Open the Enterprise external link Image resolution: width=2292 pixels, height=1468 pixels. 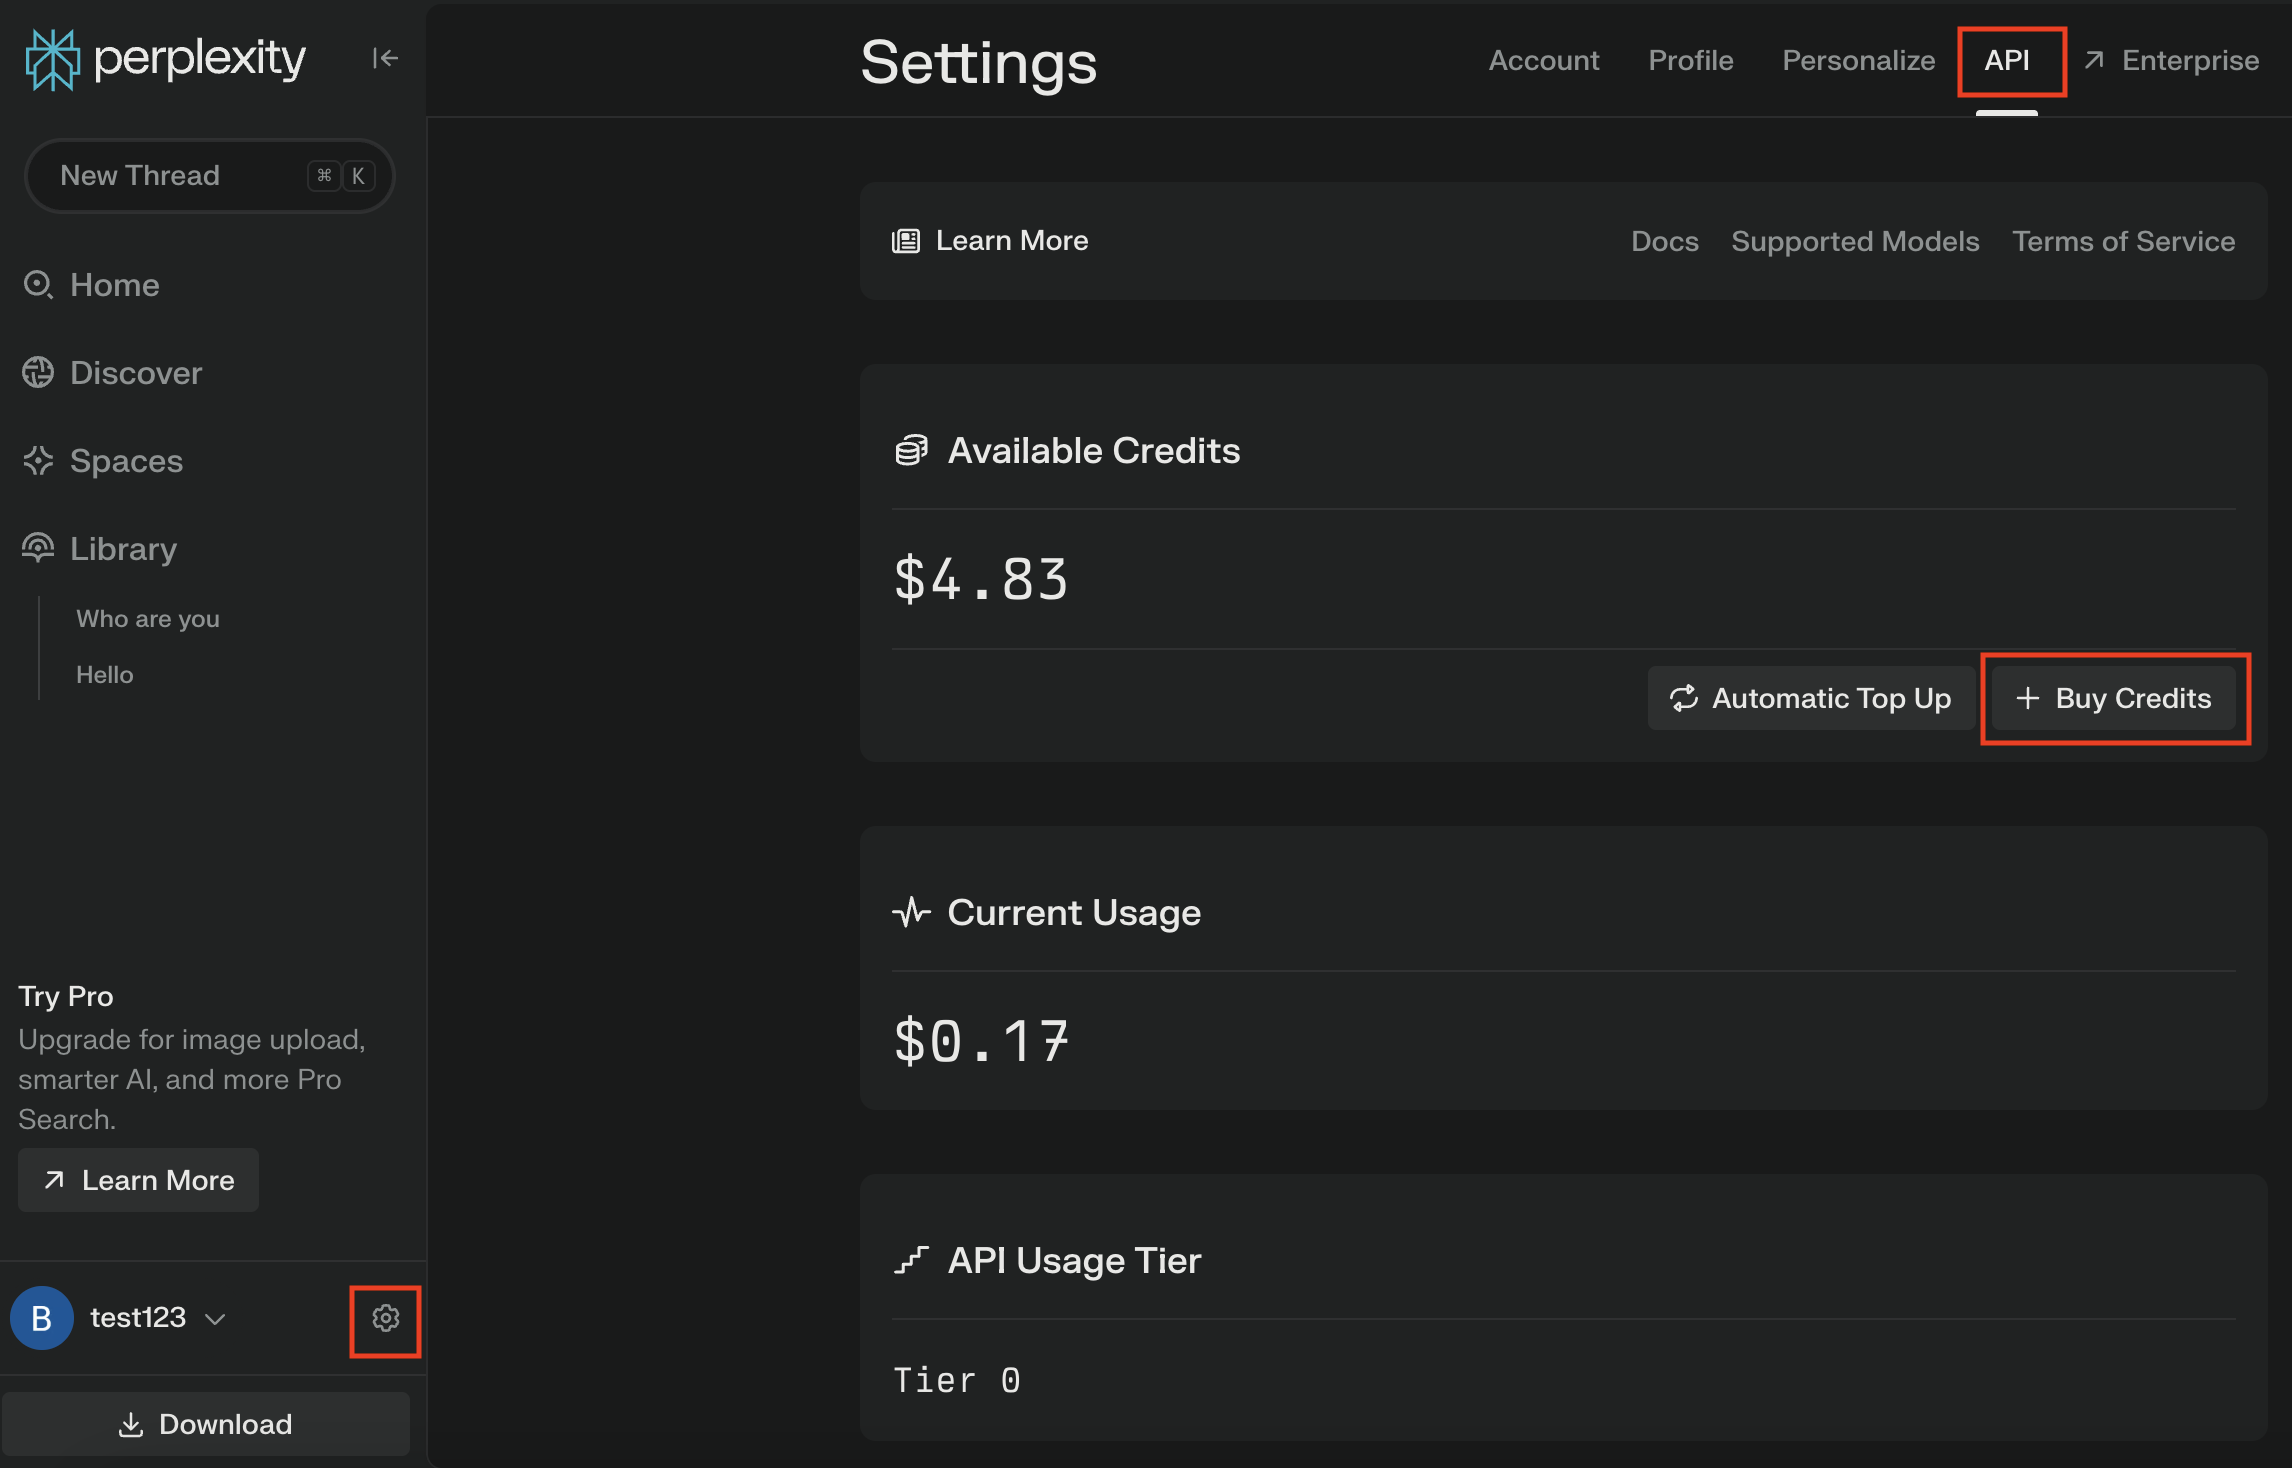point(2171,61)
